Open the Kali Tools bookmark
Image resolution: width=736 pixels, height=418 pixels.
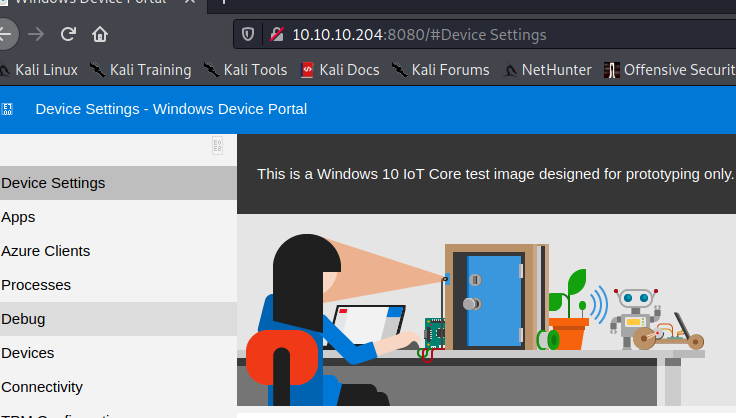pos(245,70)
